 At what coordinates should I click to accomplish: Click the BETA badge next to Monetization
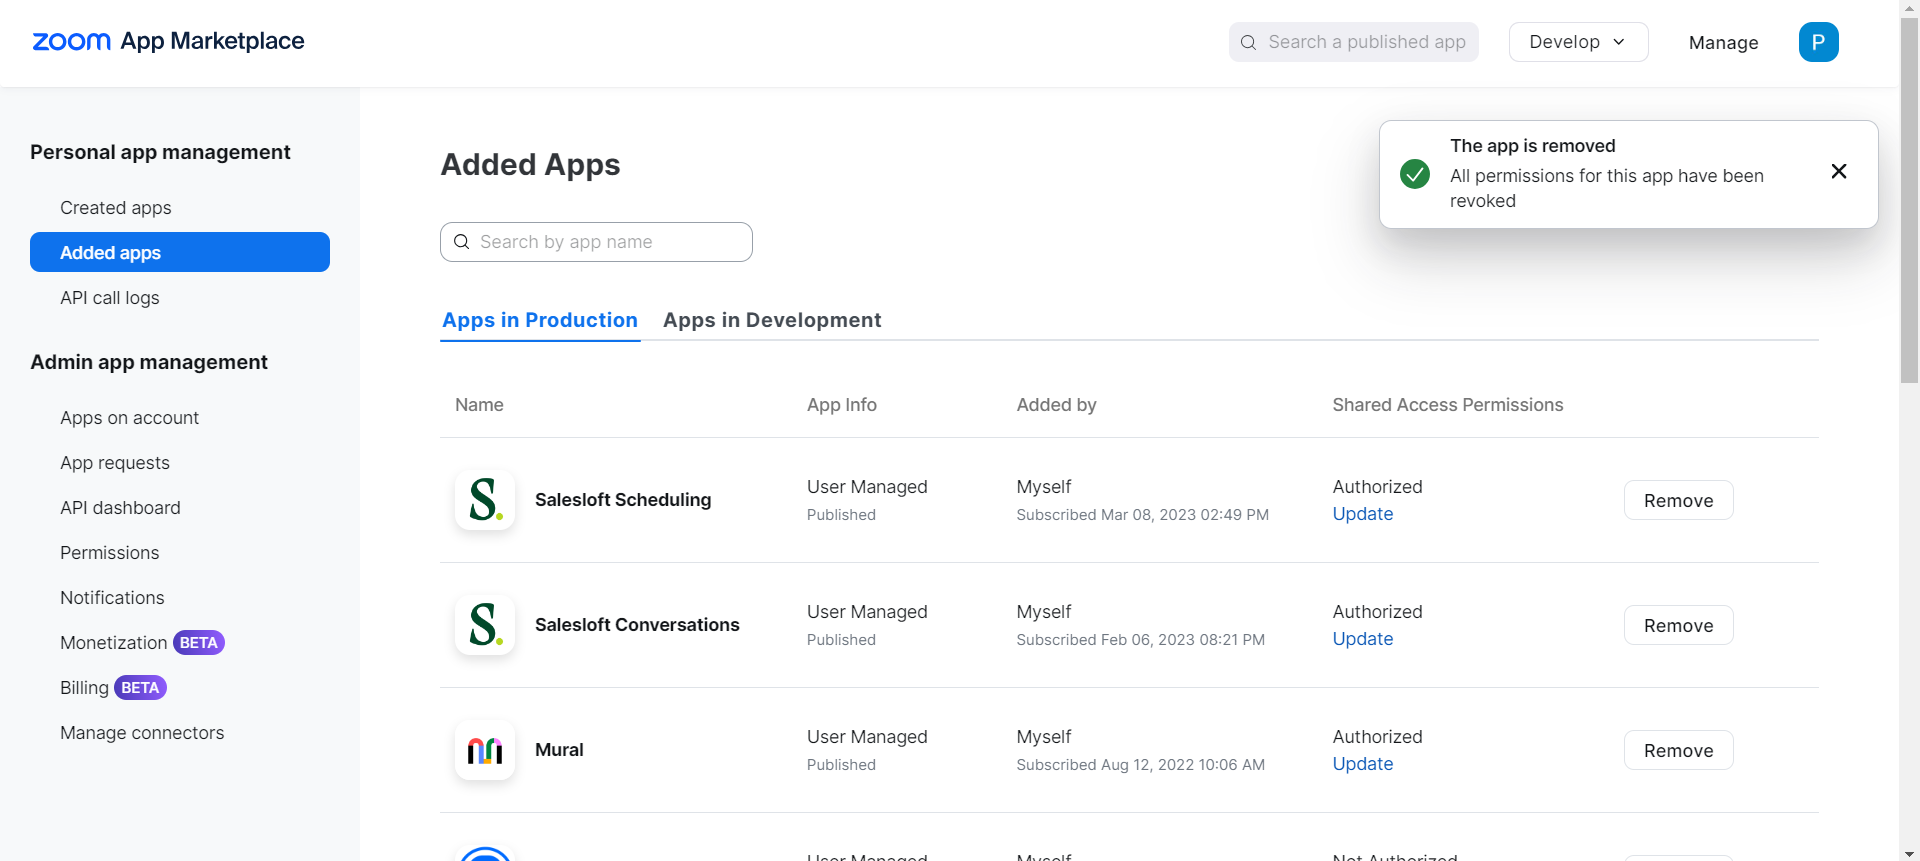pyautogui.click(x=199, y=643)
